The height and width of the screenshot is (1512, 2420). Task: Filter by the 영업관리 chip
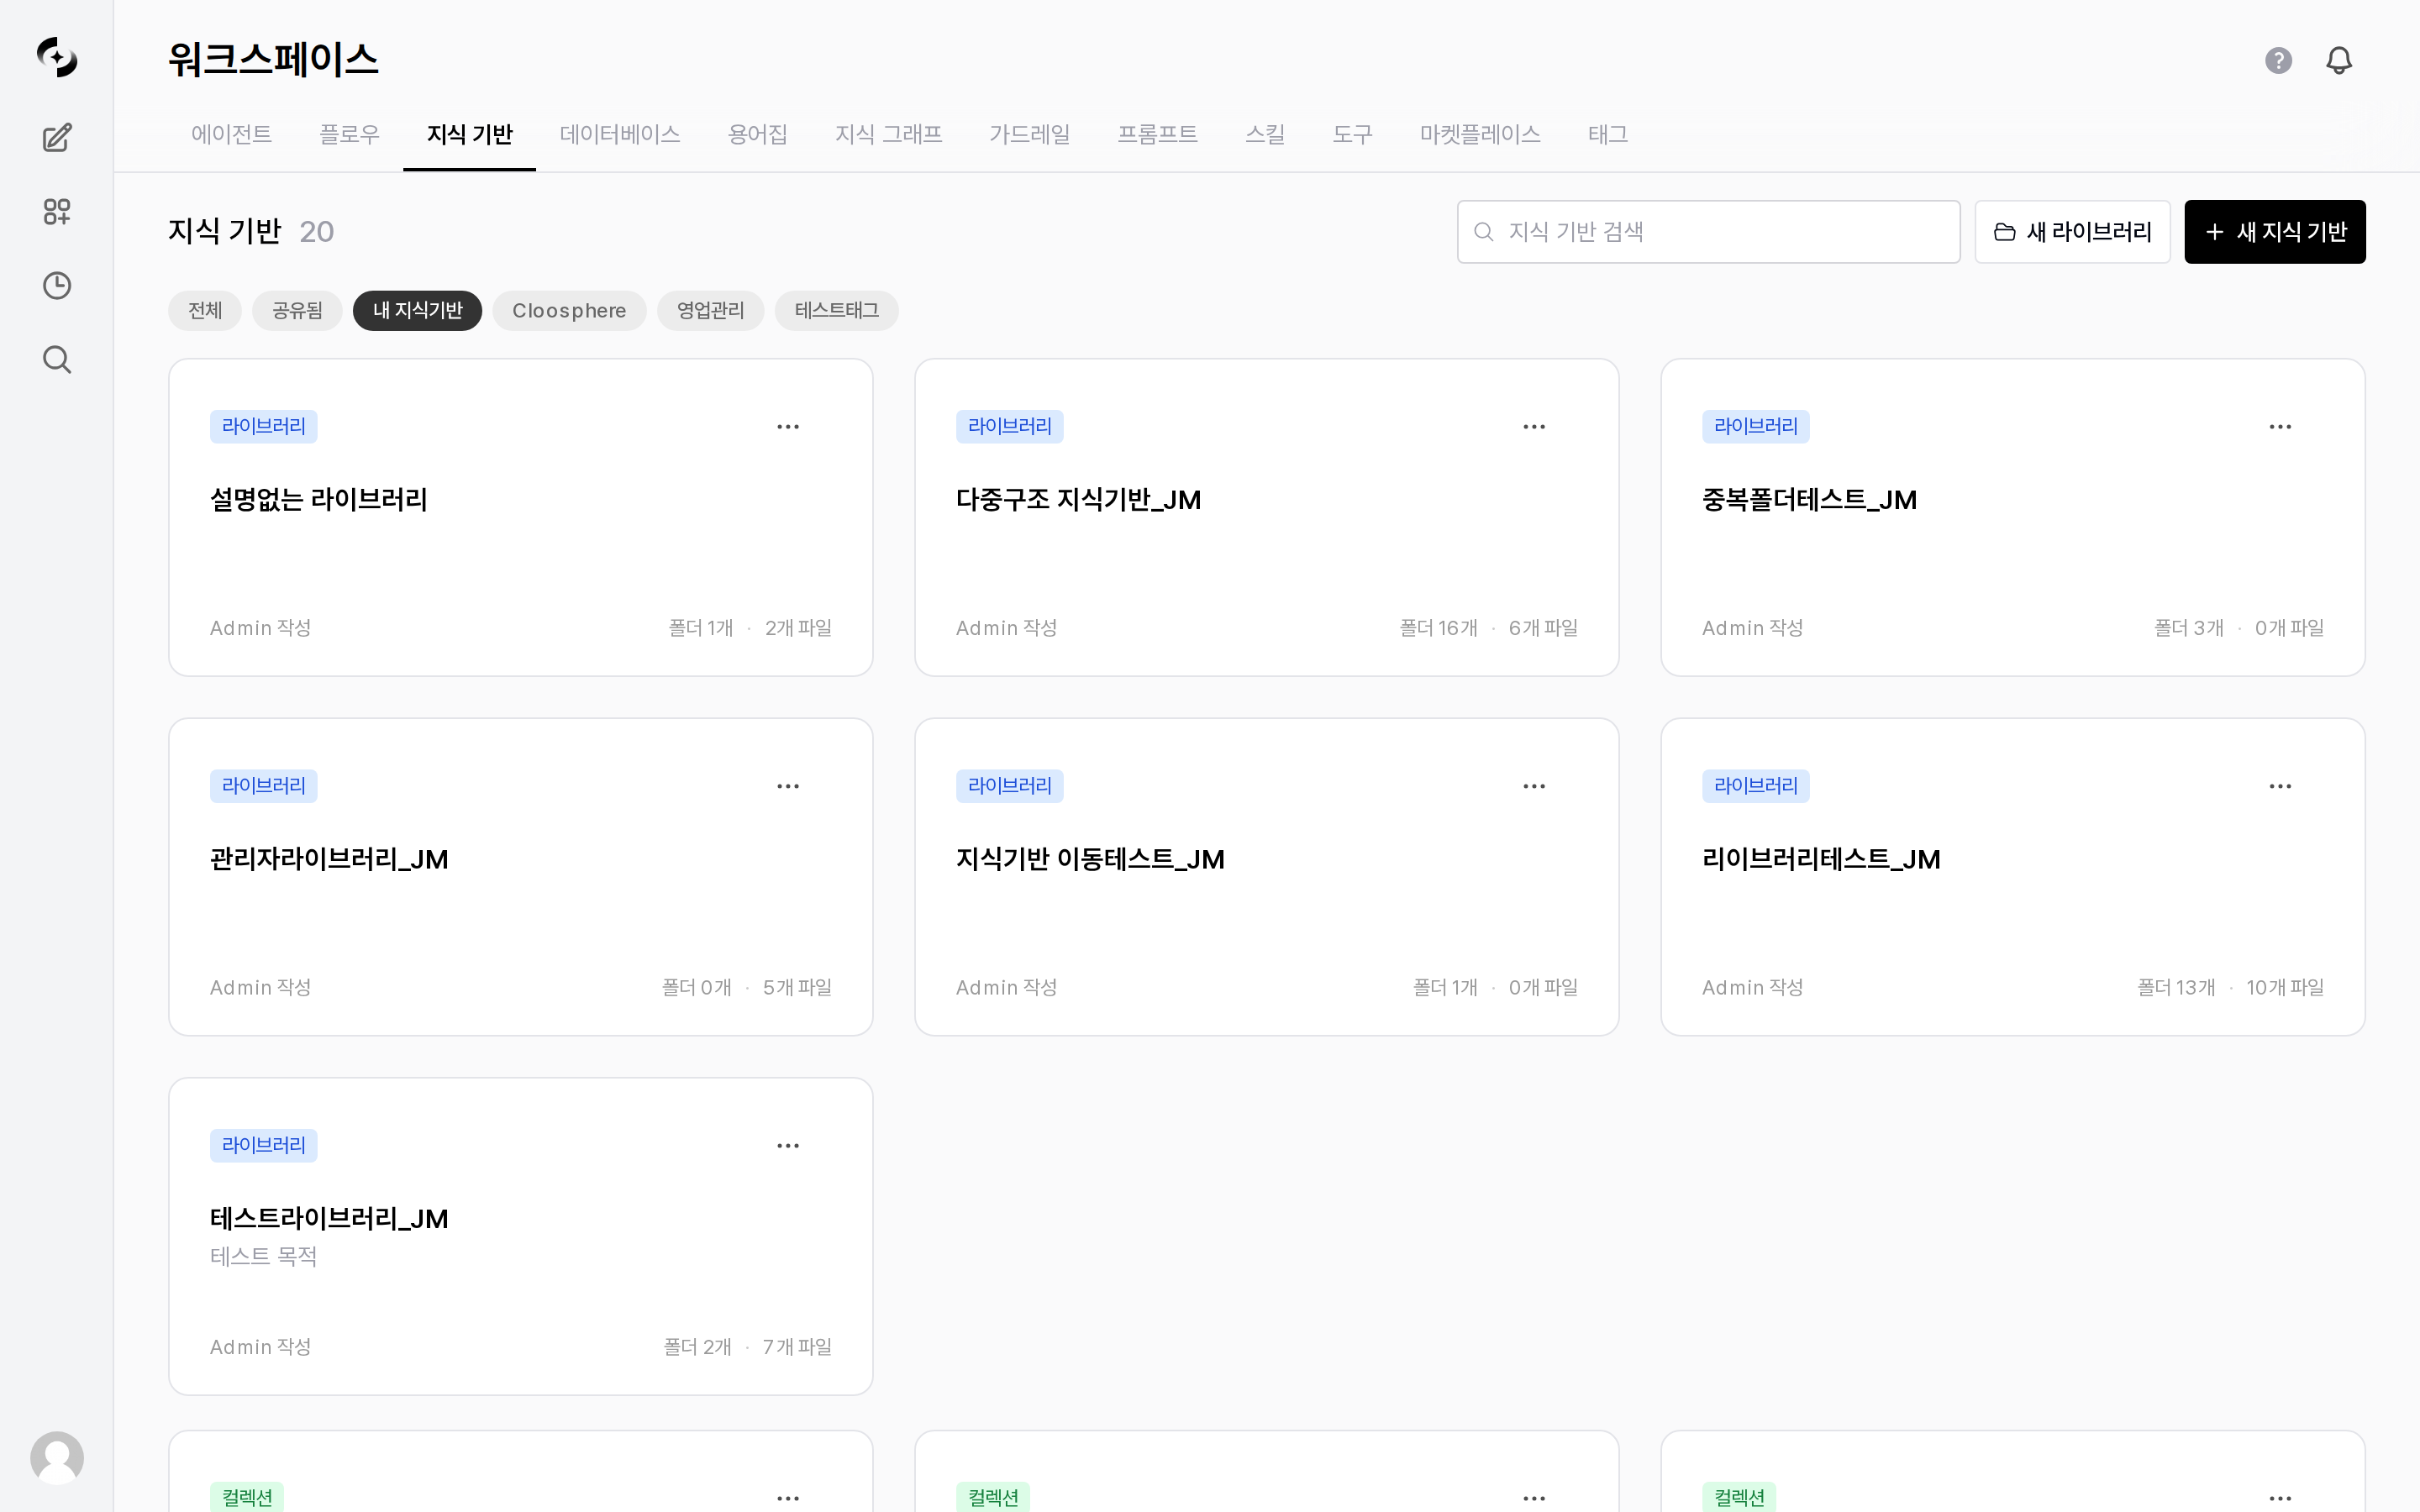point(710,311)
